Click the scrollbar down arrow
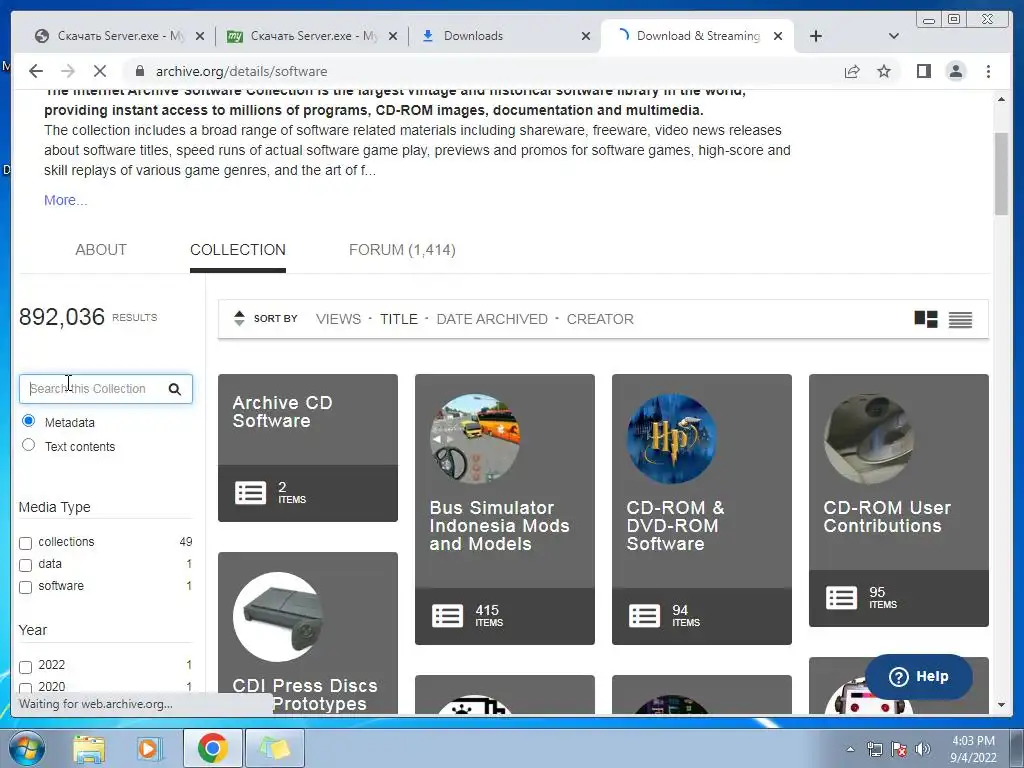Screen dimensions: 1024x768 [x=1001, y=705]
